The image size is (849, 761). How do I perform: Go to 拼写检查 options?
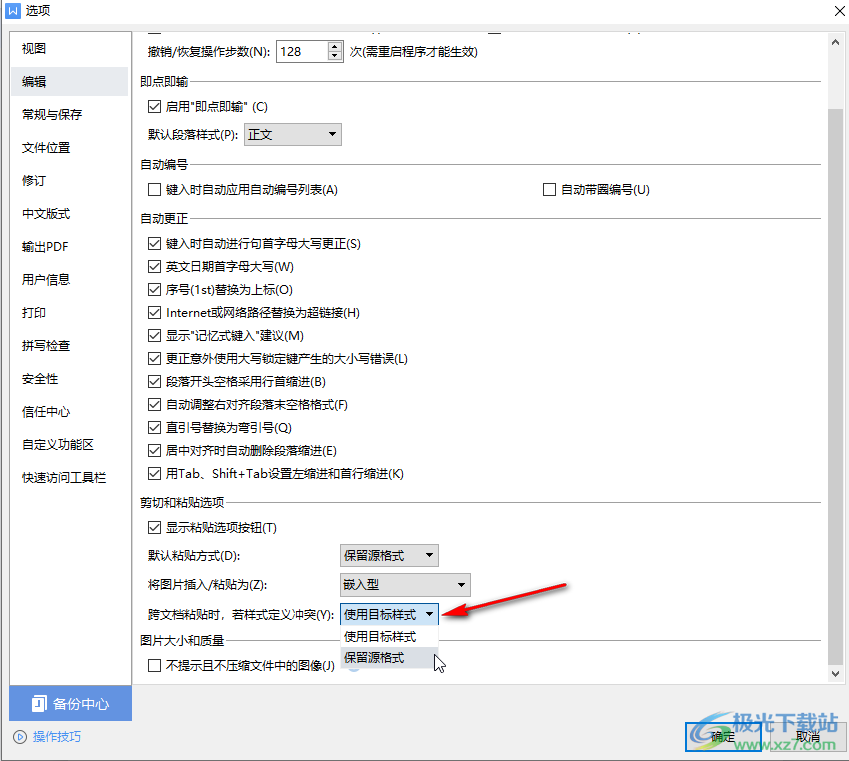click(x=46, y=346)
